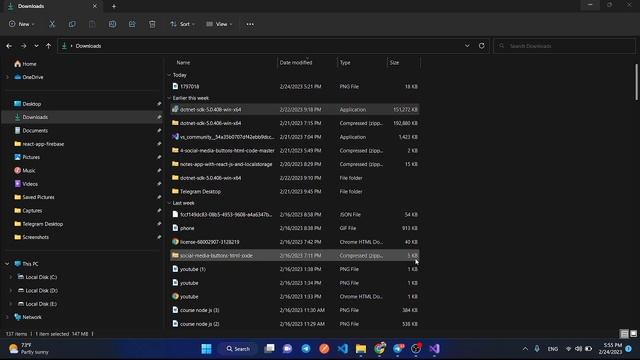Switch to large thumbnails view button
The image size is (640, 360).
(633, 334)
